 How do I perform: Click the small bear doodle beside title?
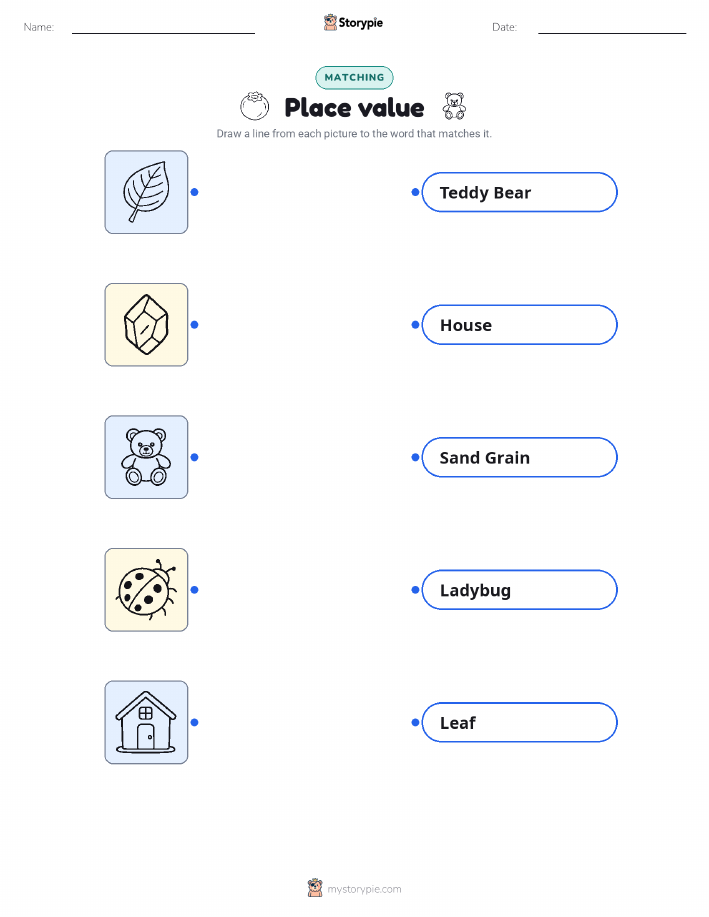pyautogui.click(x=454, y=106)
